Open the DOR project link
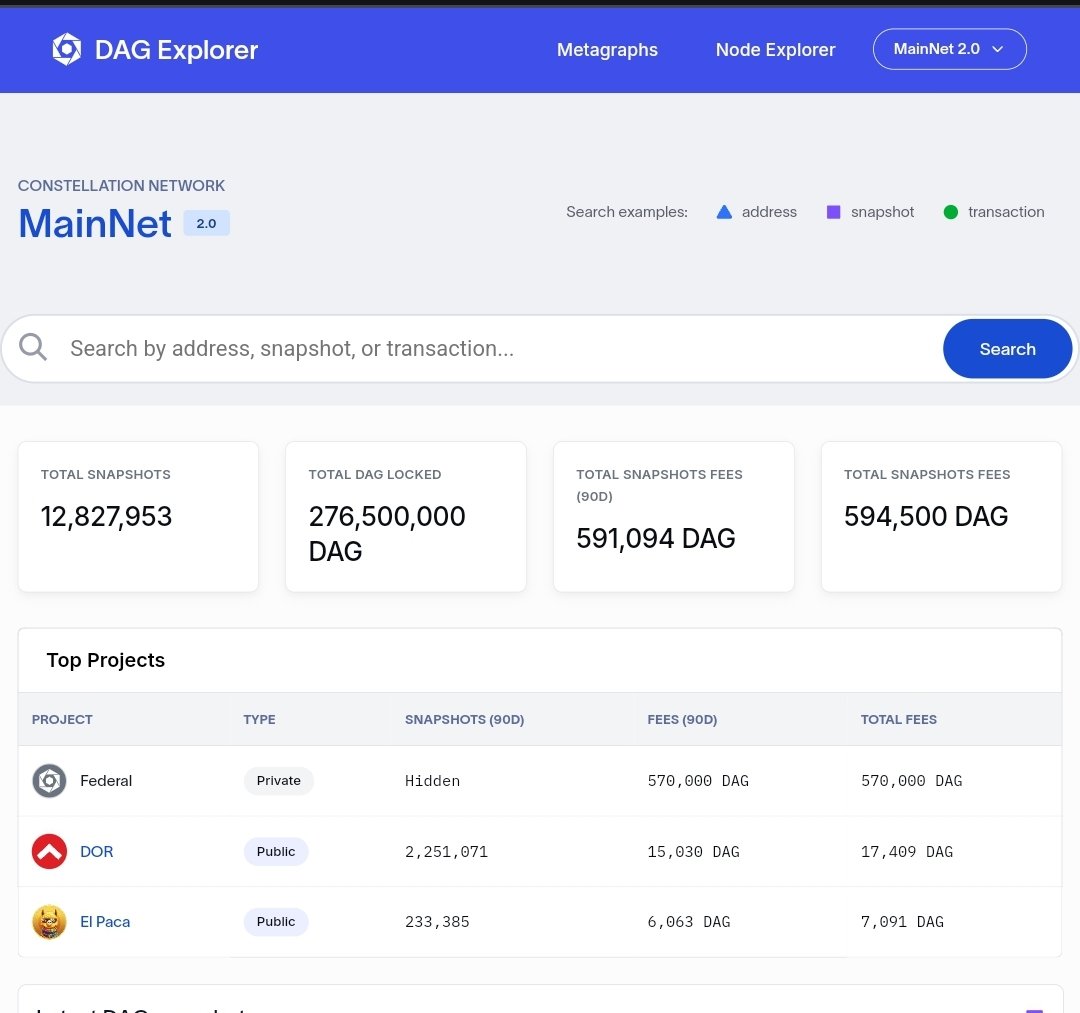 (96, 851)
